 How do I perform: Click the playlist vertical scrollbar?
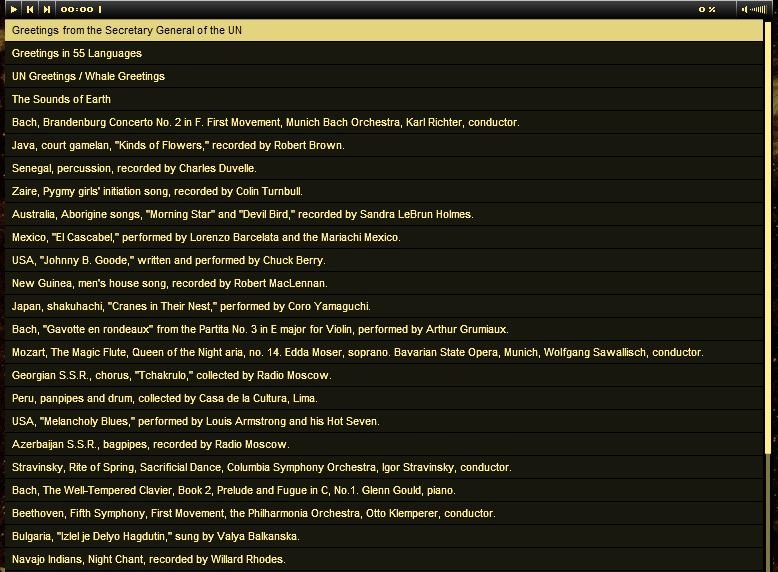(768, 295)
